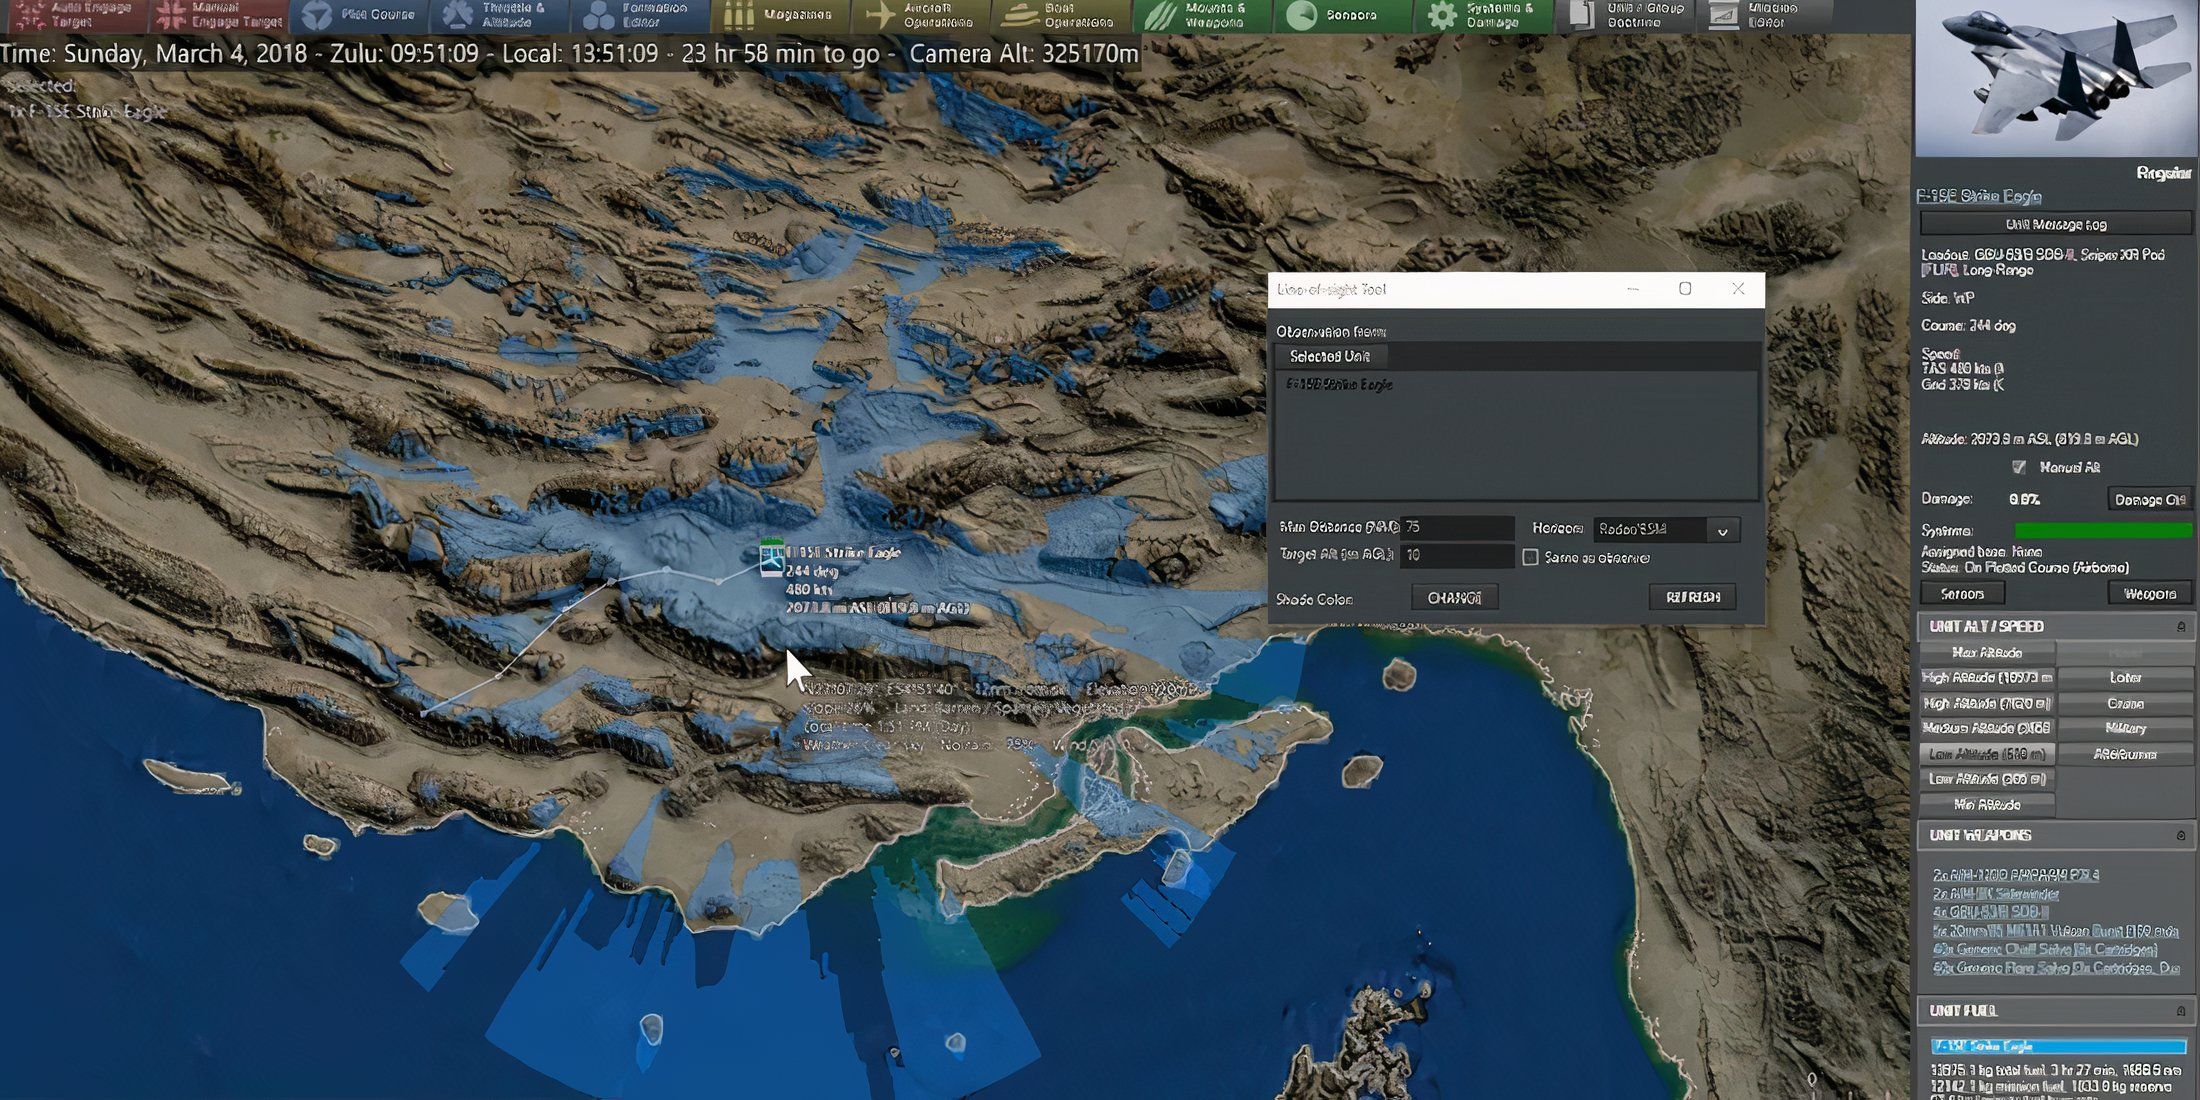The height and width of the screenshot is (1100, 2200).
Task: Collapse the UNIT ALT / SPEED panel
Action: (2180, 626)
